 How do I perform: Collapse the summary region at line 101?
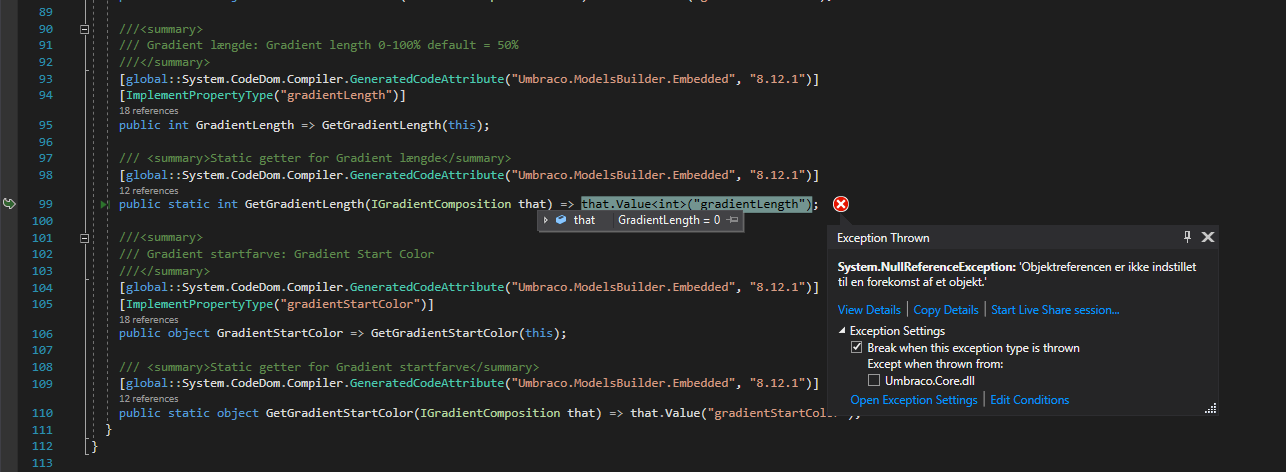click(x=84, y=238)
